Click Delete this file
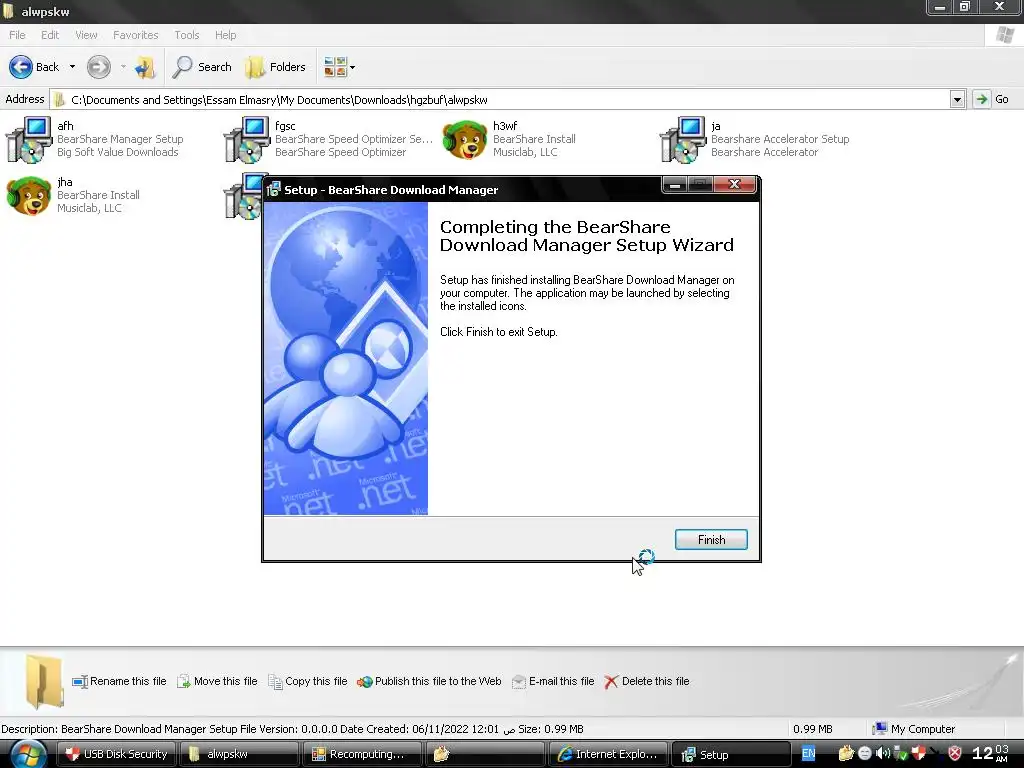1024x768 pixels. (647, 681)
